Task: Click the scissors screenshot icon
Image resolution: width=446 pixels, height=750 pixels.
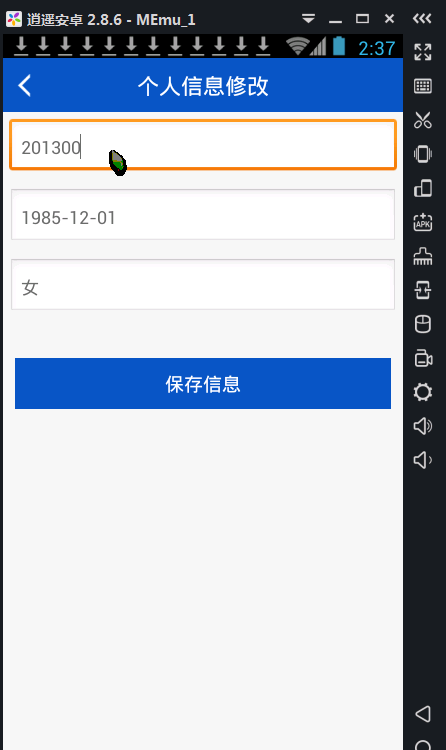Action: tap(423, 120)
